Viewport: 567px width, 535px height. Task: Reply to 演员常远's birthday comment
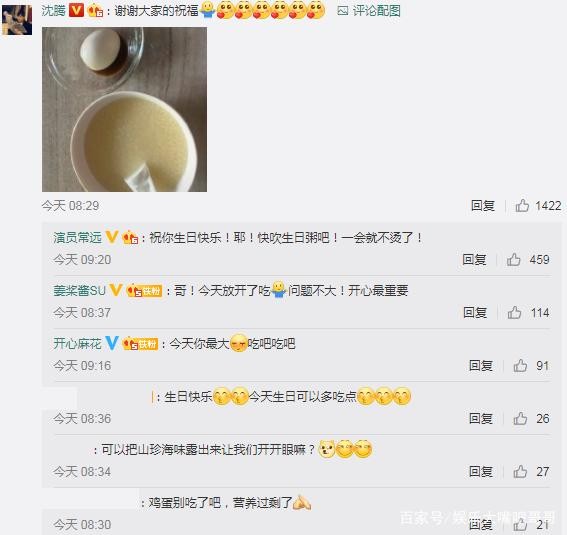474,259
